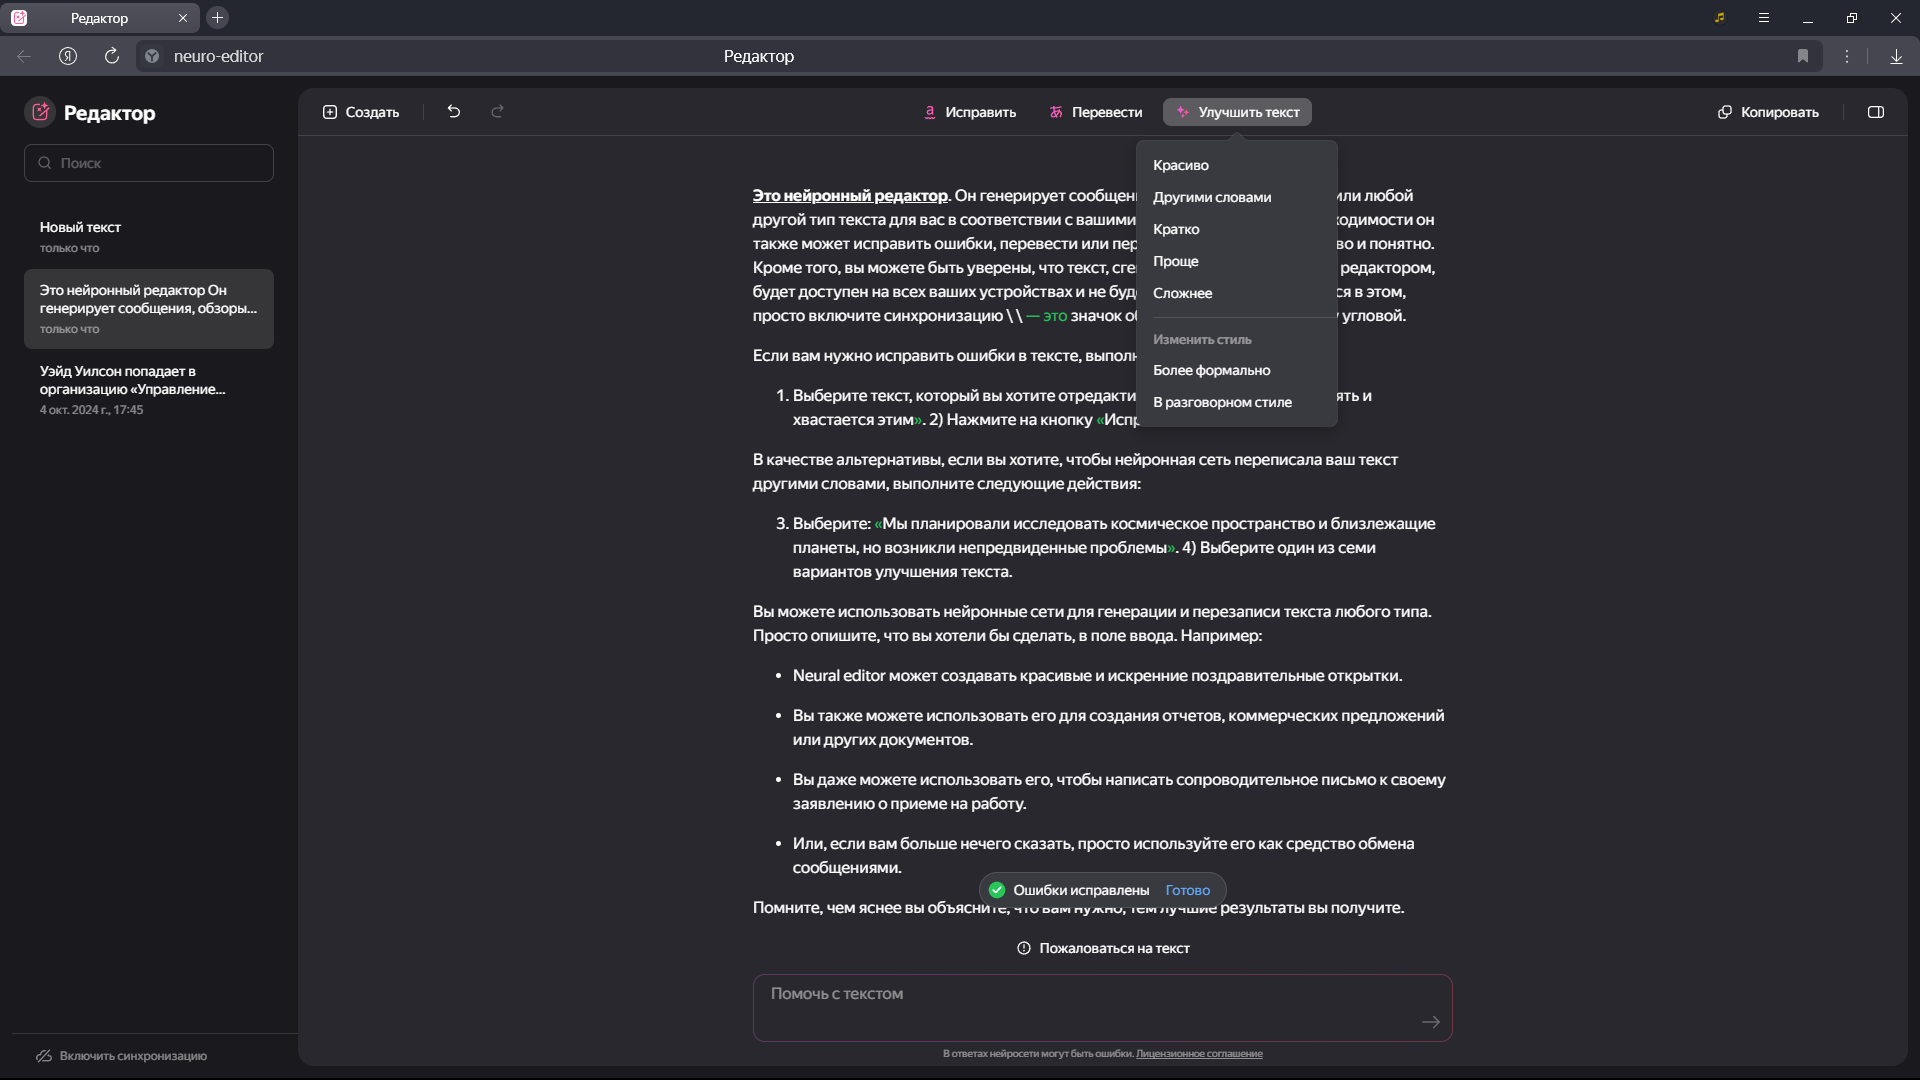This screenshot has height=1080, width=1920.
Task: Open the Лицензионное соглашение link
Action: 1198,1053
